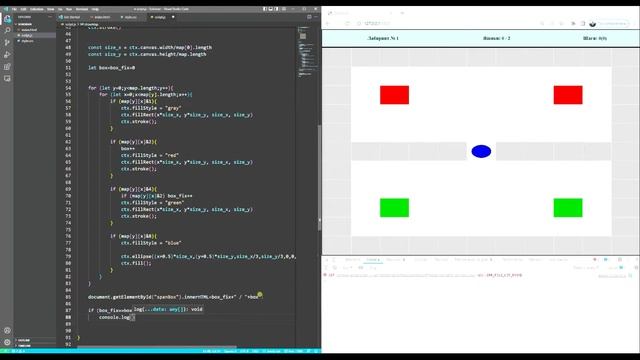
Task: Click the remote indicator in VS Code status bar
Action: 6,351
